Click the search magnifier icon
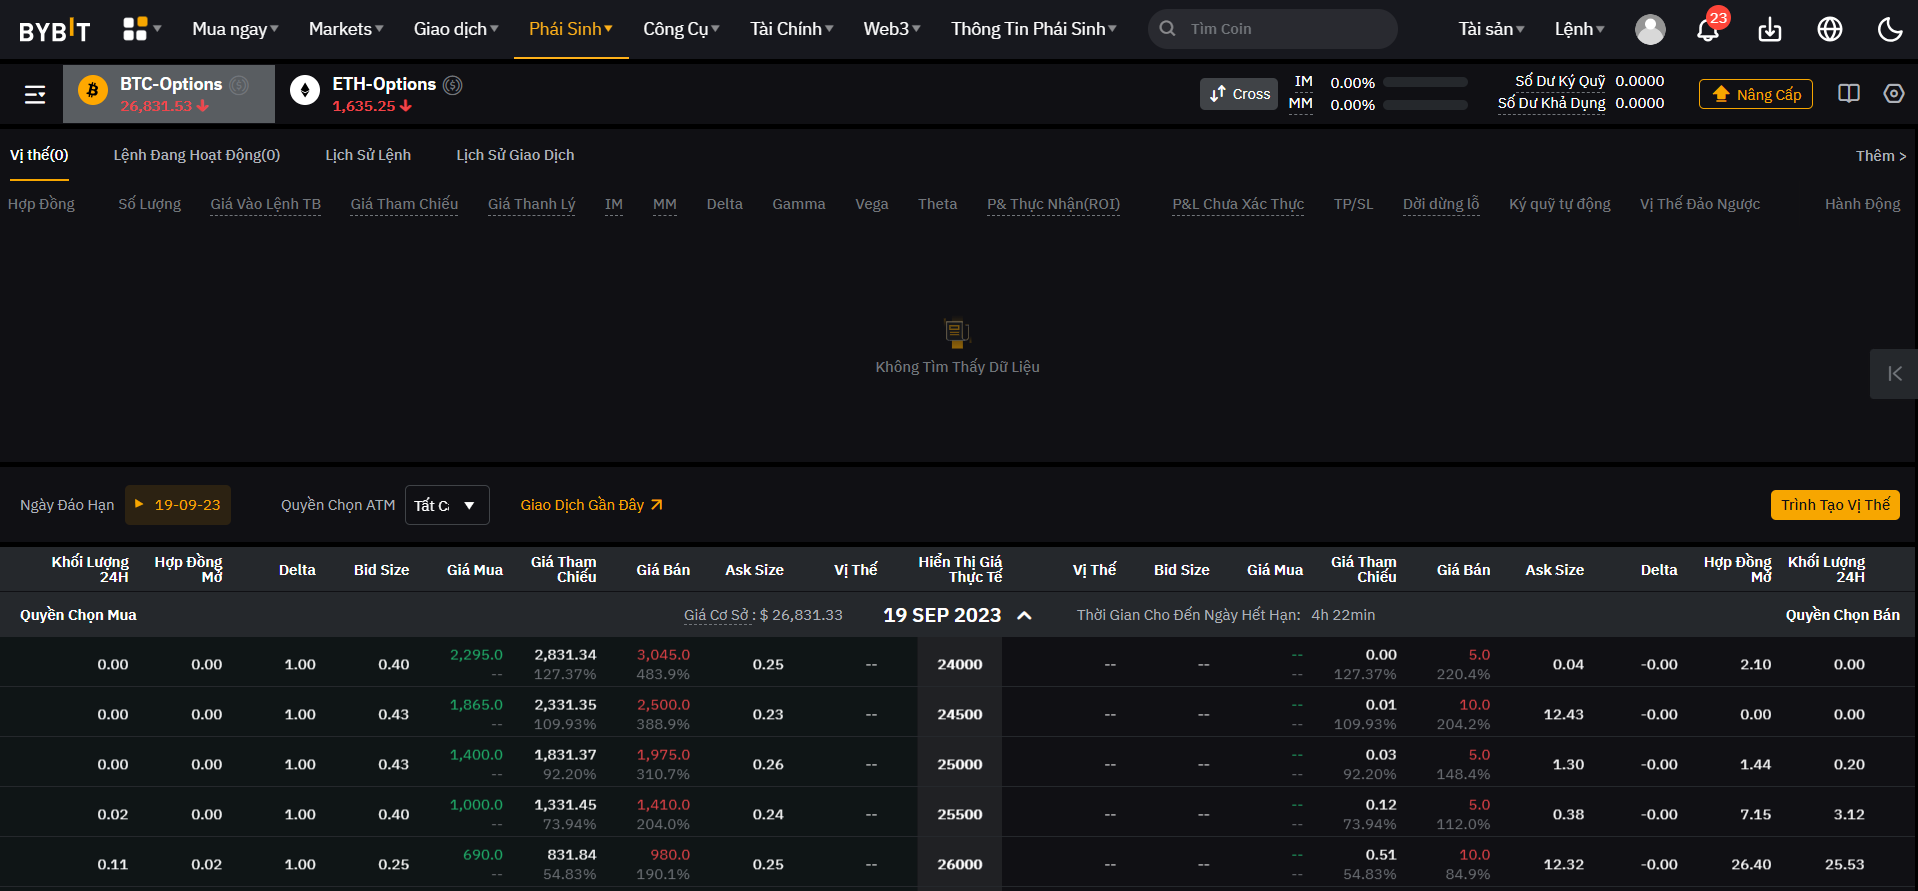 pyautogui.click(x=1167, y=29)
